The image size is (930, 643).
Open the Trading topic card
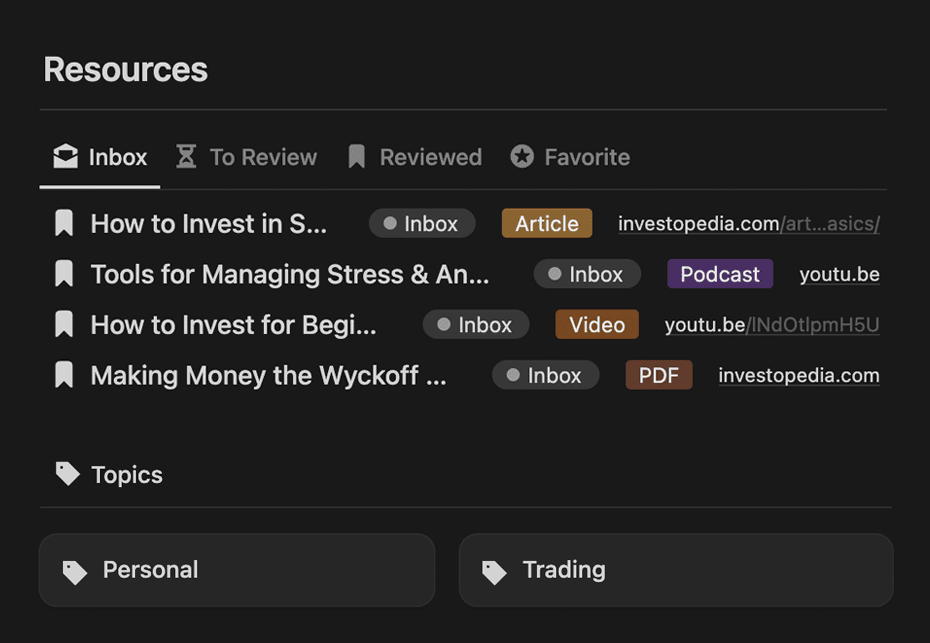(676, 570)
